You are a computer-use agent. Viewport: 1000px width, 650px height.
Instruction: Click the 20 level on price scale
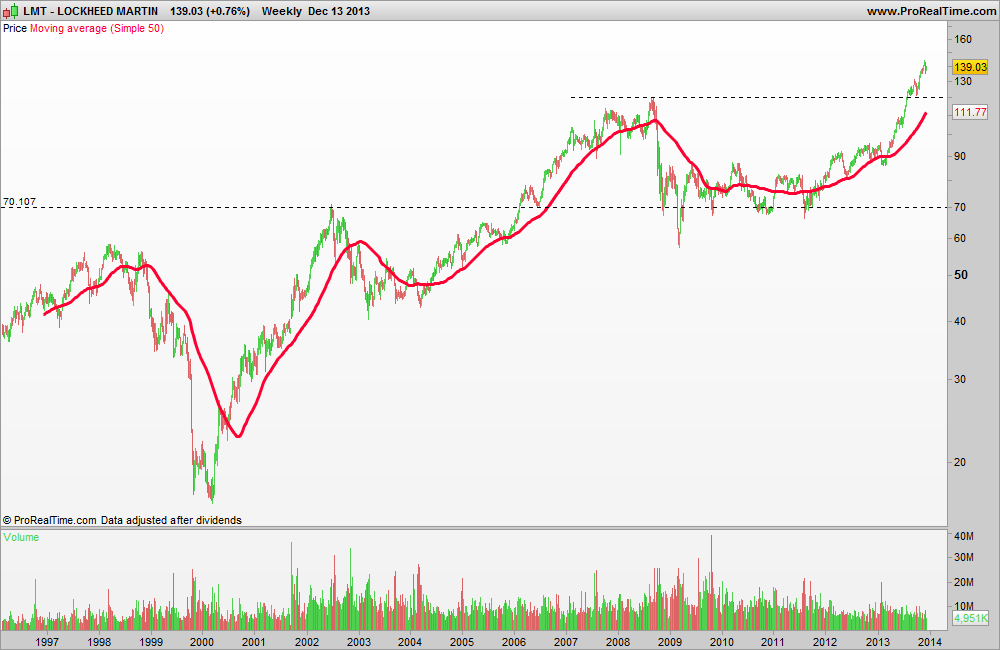[960, 462]
